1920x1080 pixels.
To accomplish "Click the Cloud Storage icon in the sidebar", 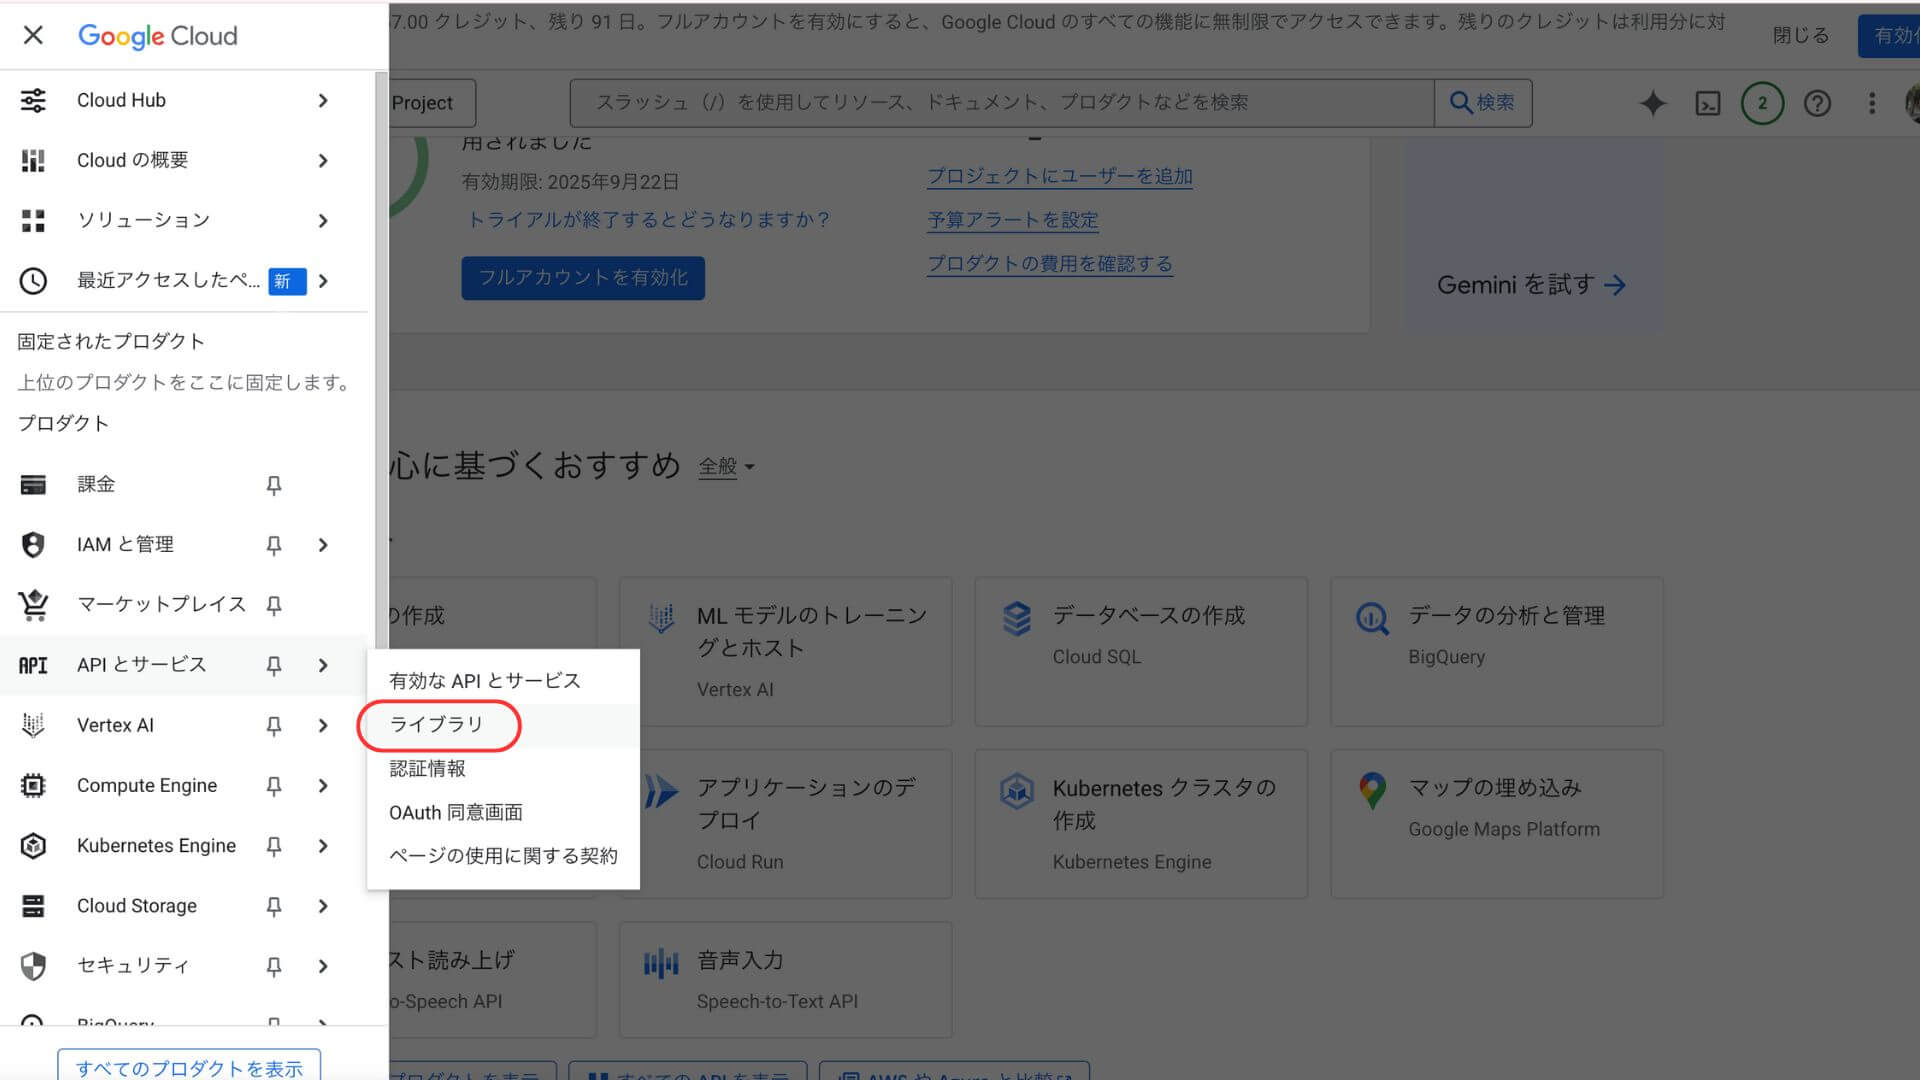I will 33,906.
